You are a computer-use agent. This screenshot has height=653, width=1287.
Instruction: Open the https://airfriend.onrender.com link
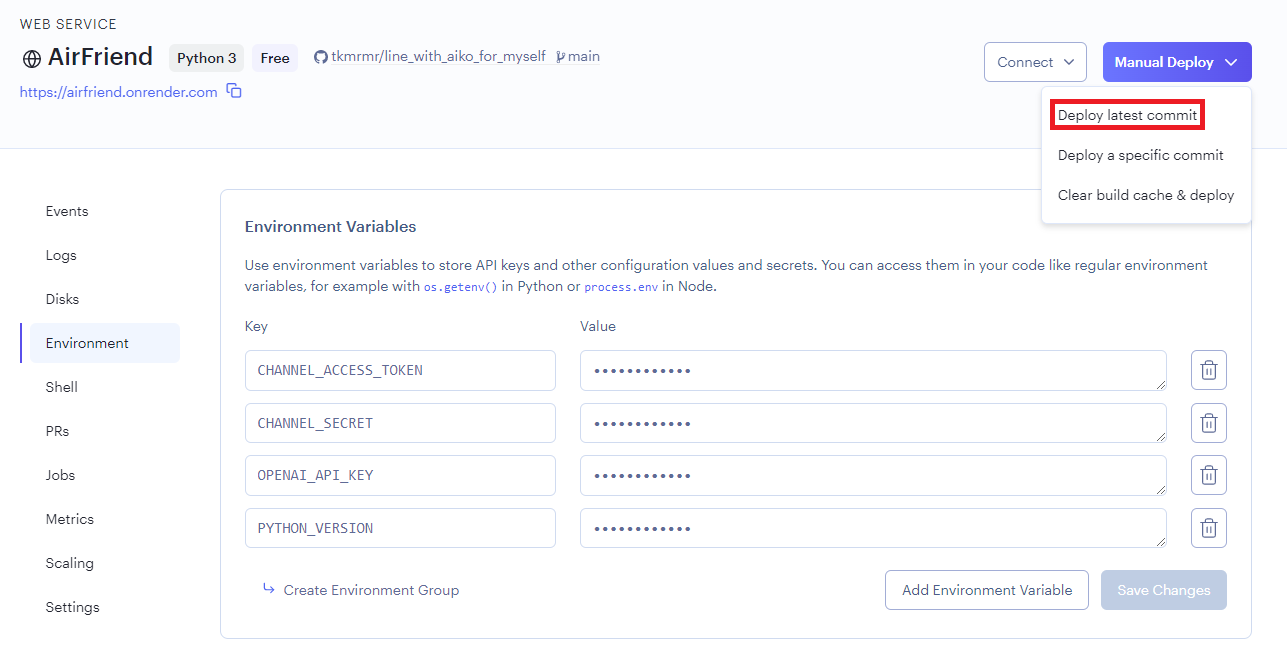[x=119, y=92]
